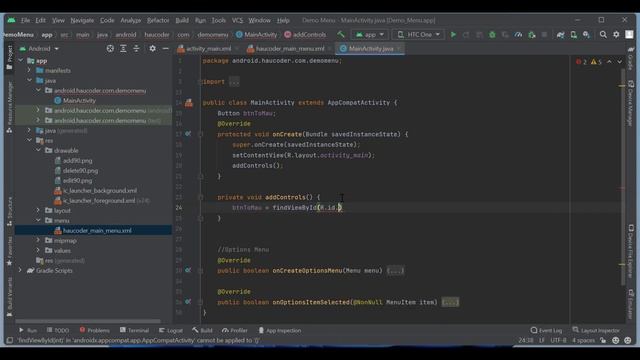Screen dimensions: 640x360
Task: Open the Build menu
Action: [182, 20]
